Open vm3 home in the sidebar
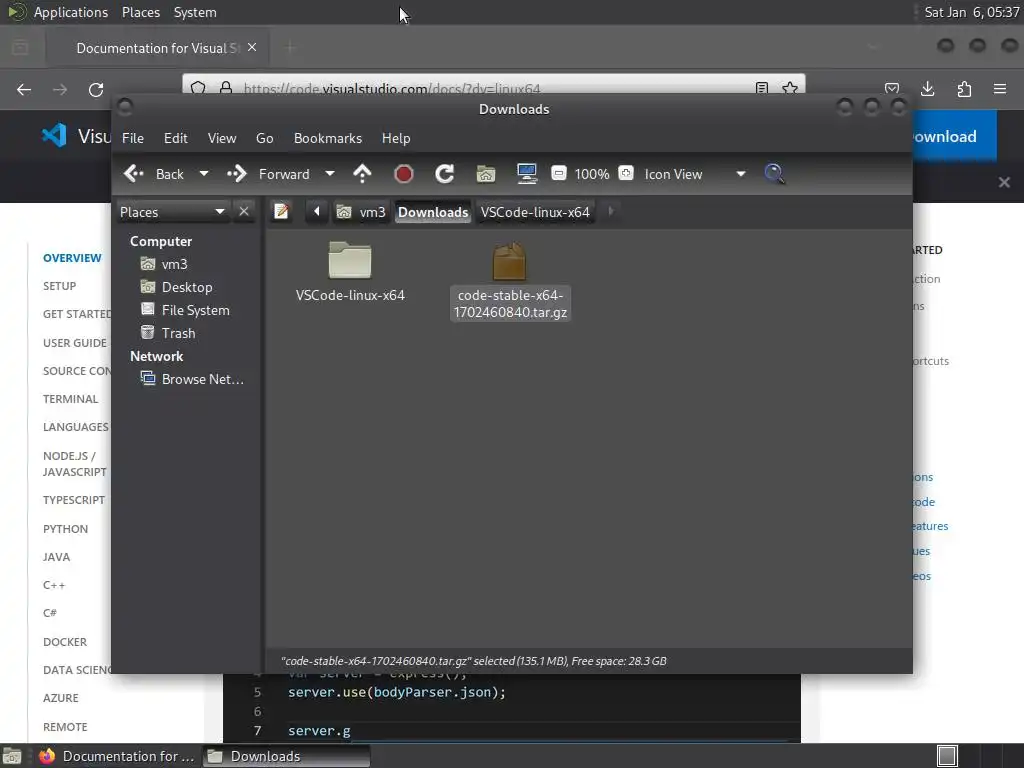Viewport: 1024px width, 768px height. [165, 264]
